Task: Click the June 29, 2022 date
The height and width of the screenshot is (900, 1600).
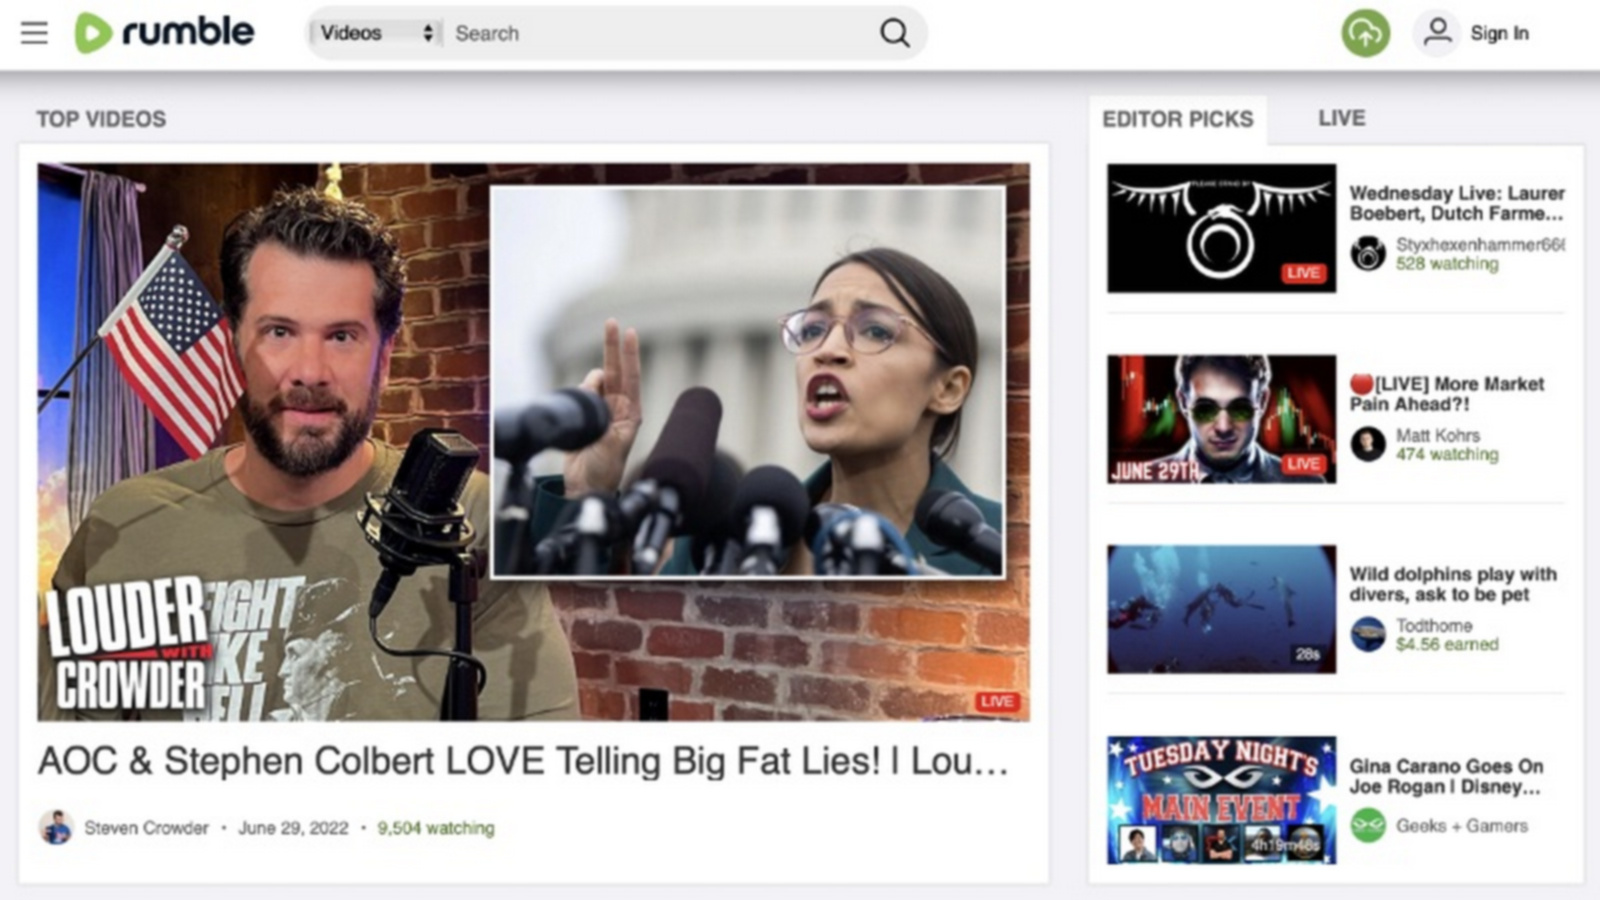Action: [293, 828]
